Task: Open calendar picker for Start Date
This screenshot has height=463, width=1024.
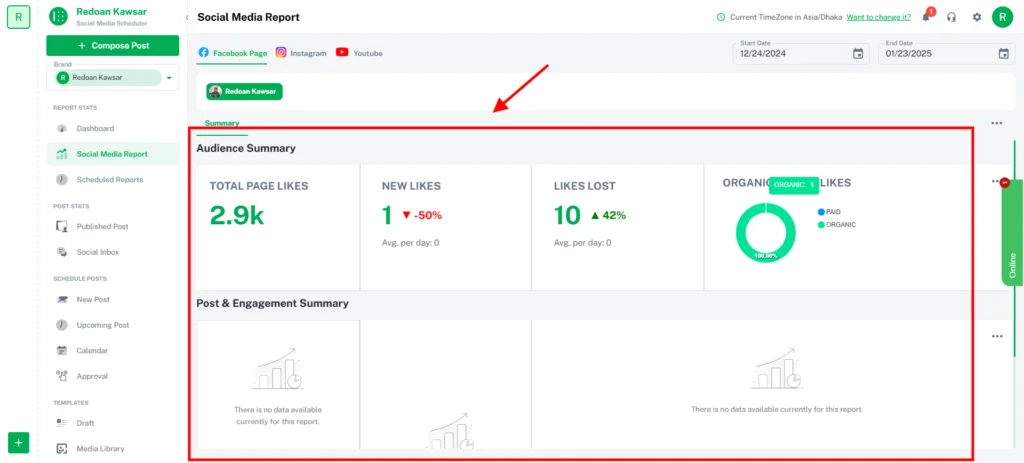Action: (857, 54)
